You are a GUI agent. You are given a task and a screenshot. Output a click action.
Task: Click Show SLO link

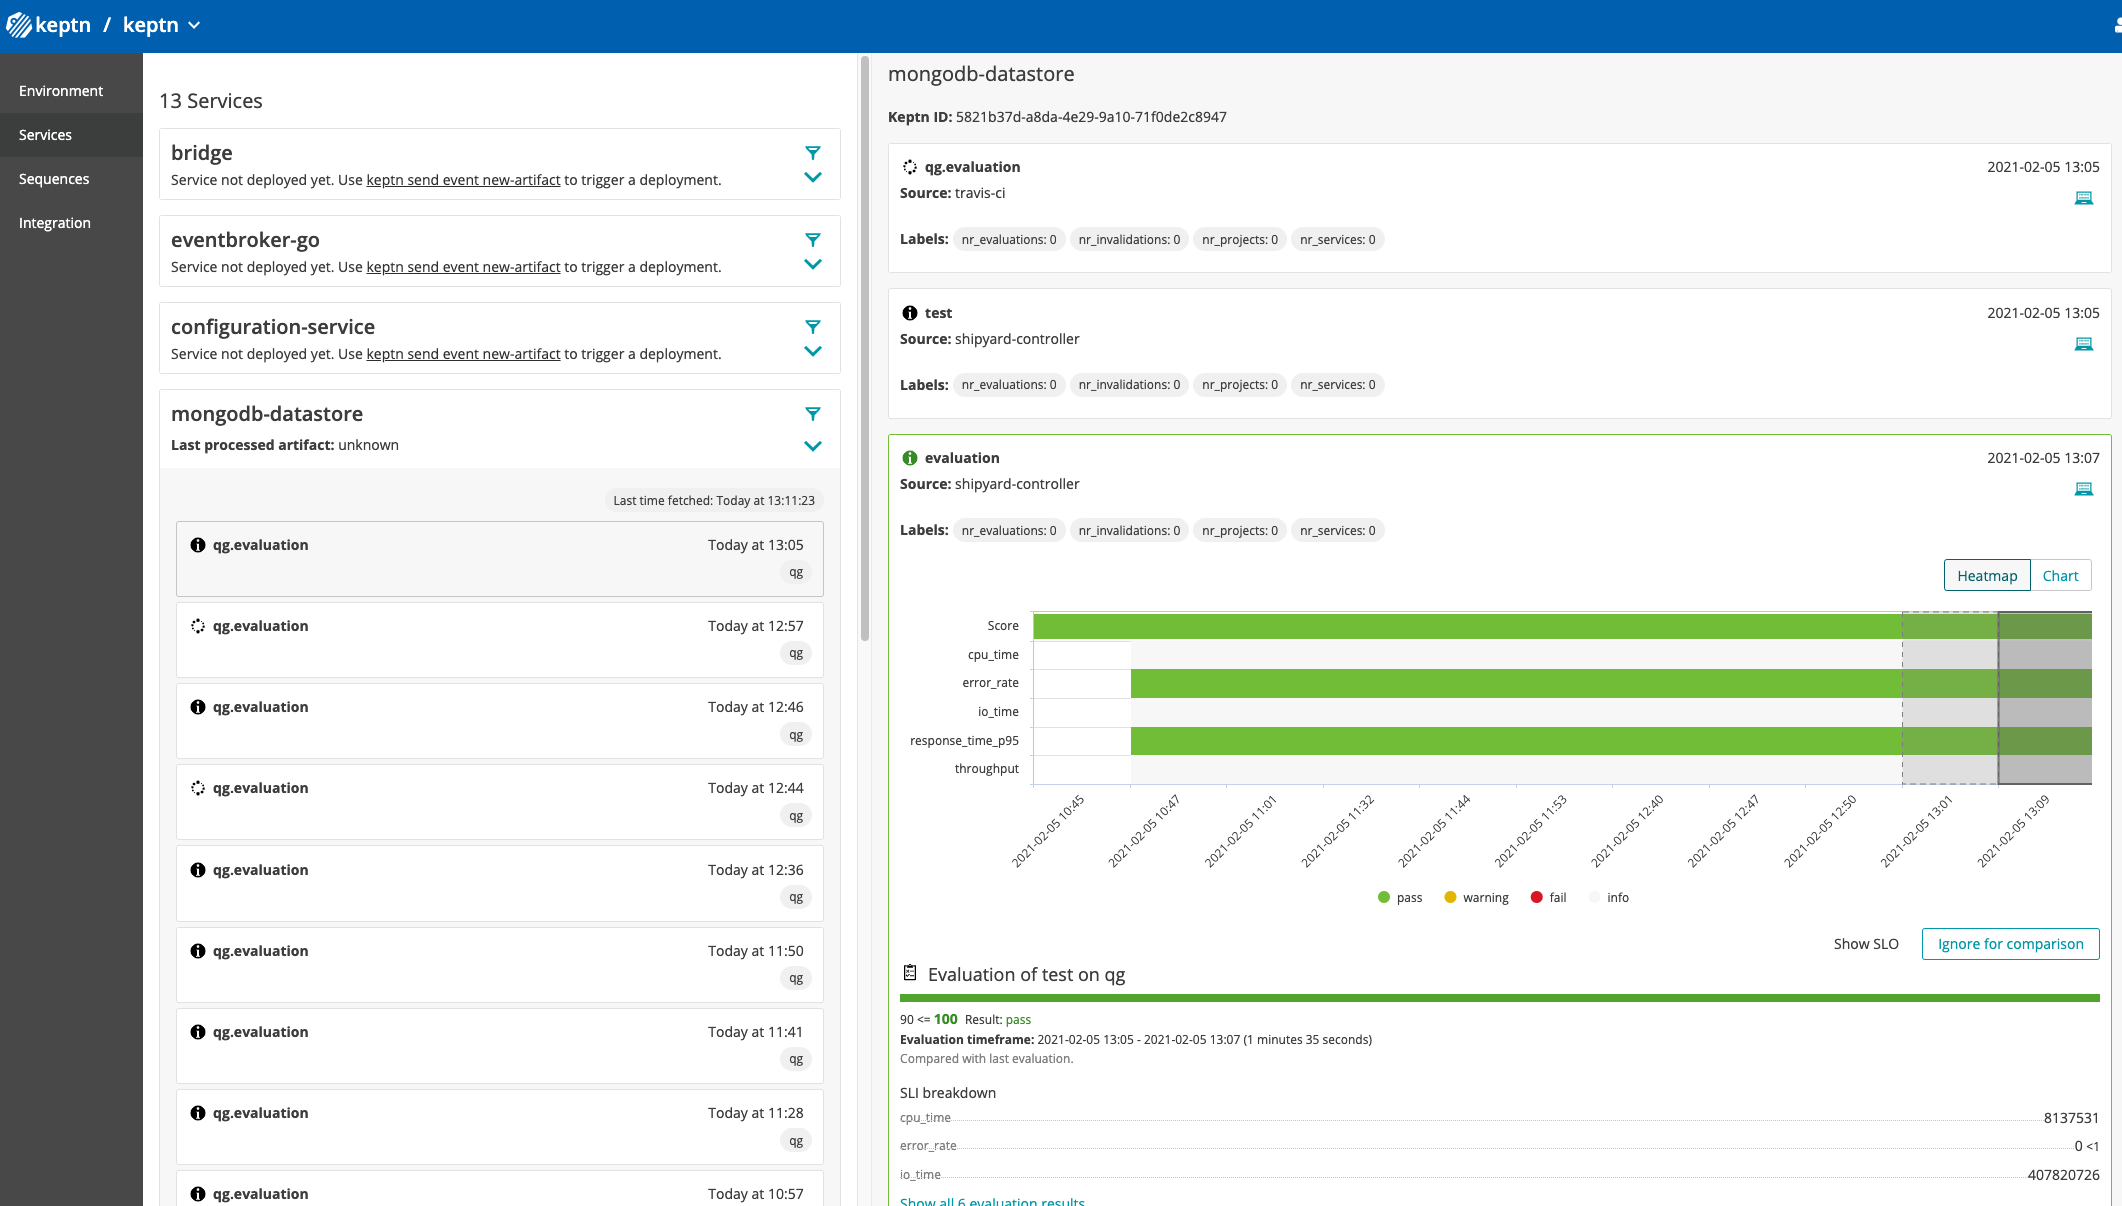(1865, 944)
